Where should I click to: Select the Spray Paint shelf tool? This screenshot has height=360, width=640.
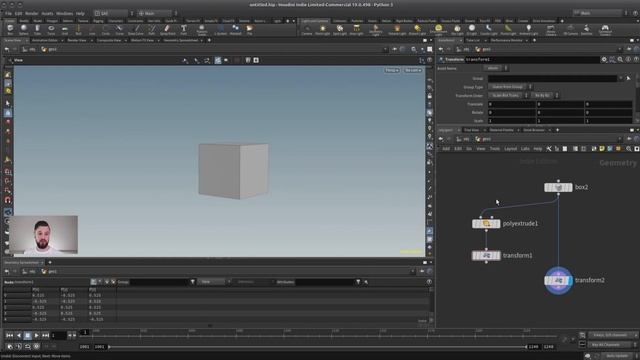pos(167,29)
